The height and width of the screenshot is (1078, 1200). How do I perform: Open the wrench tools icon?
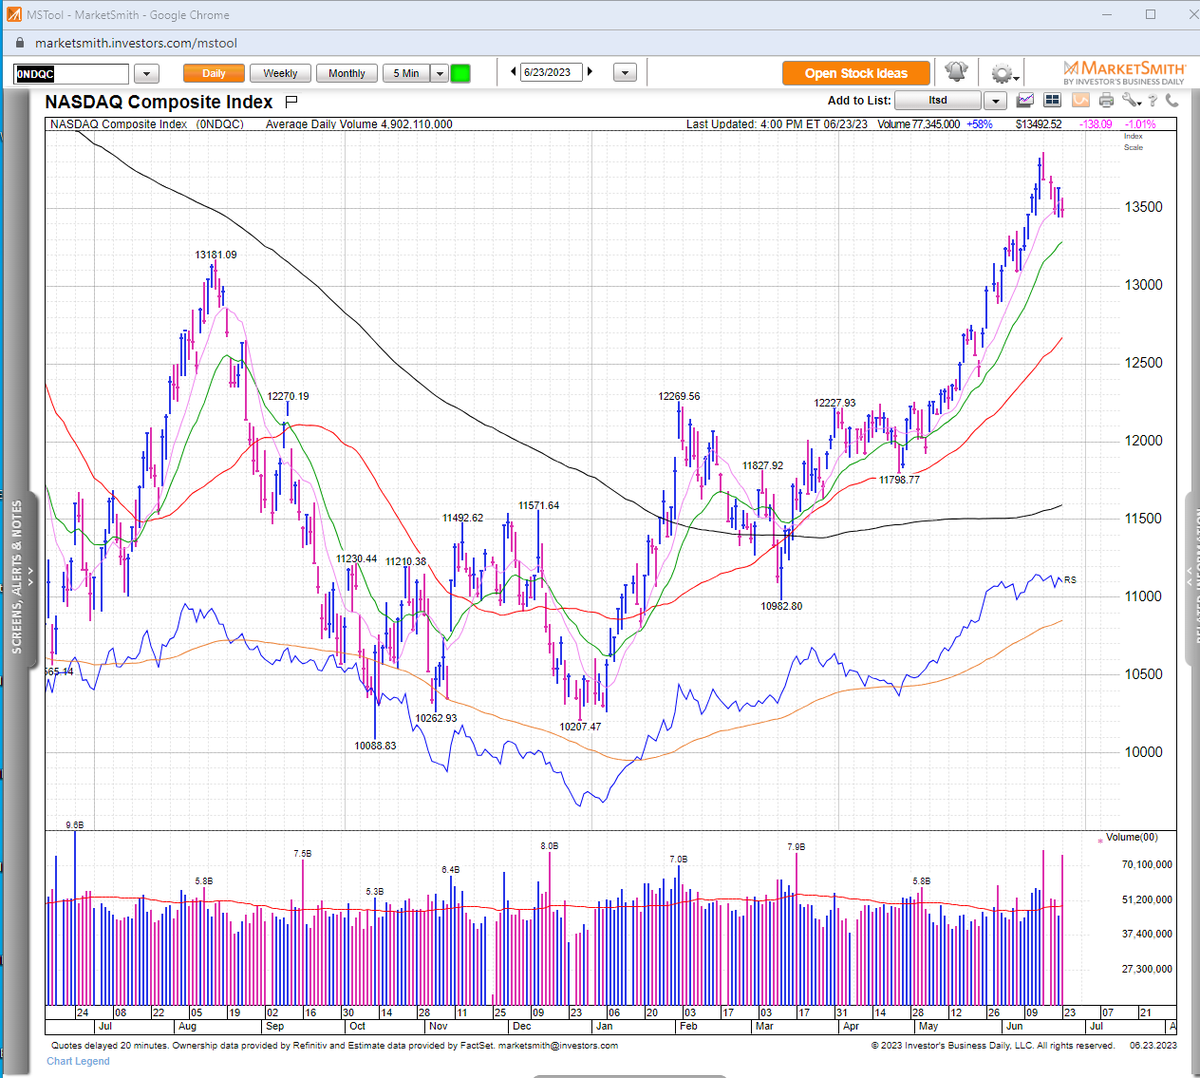(1130, 100)
